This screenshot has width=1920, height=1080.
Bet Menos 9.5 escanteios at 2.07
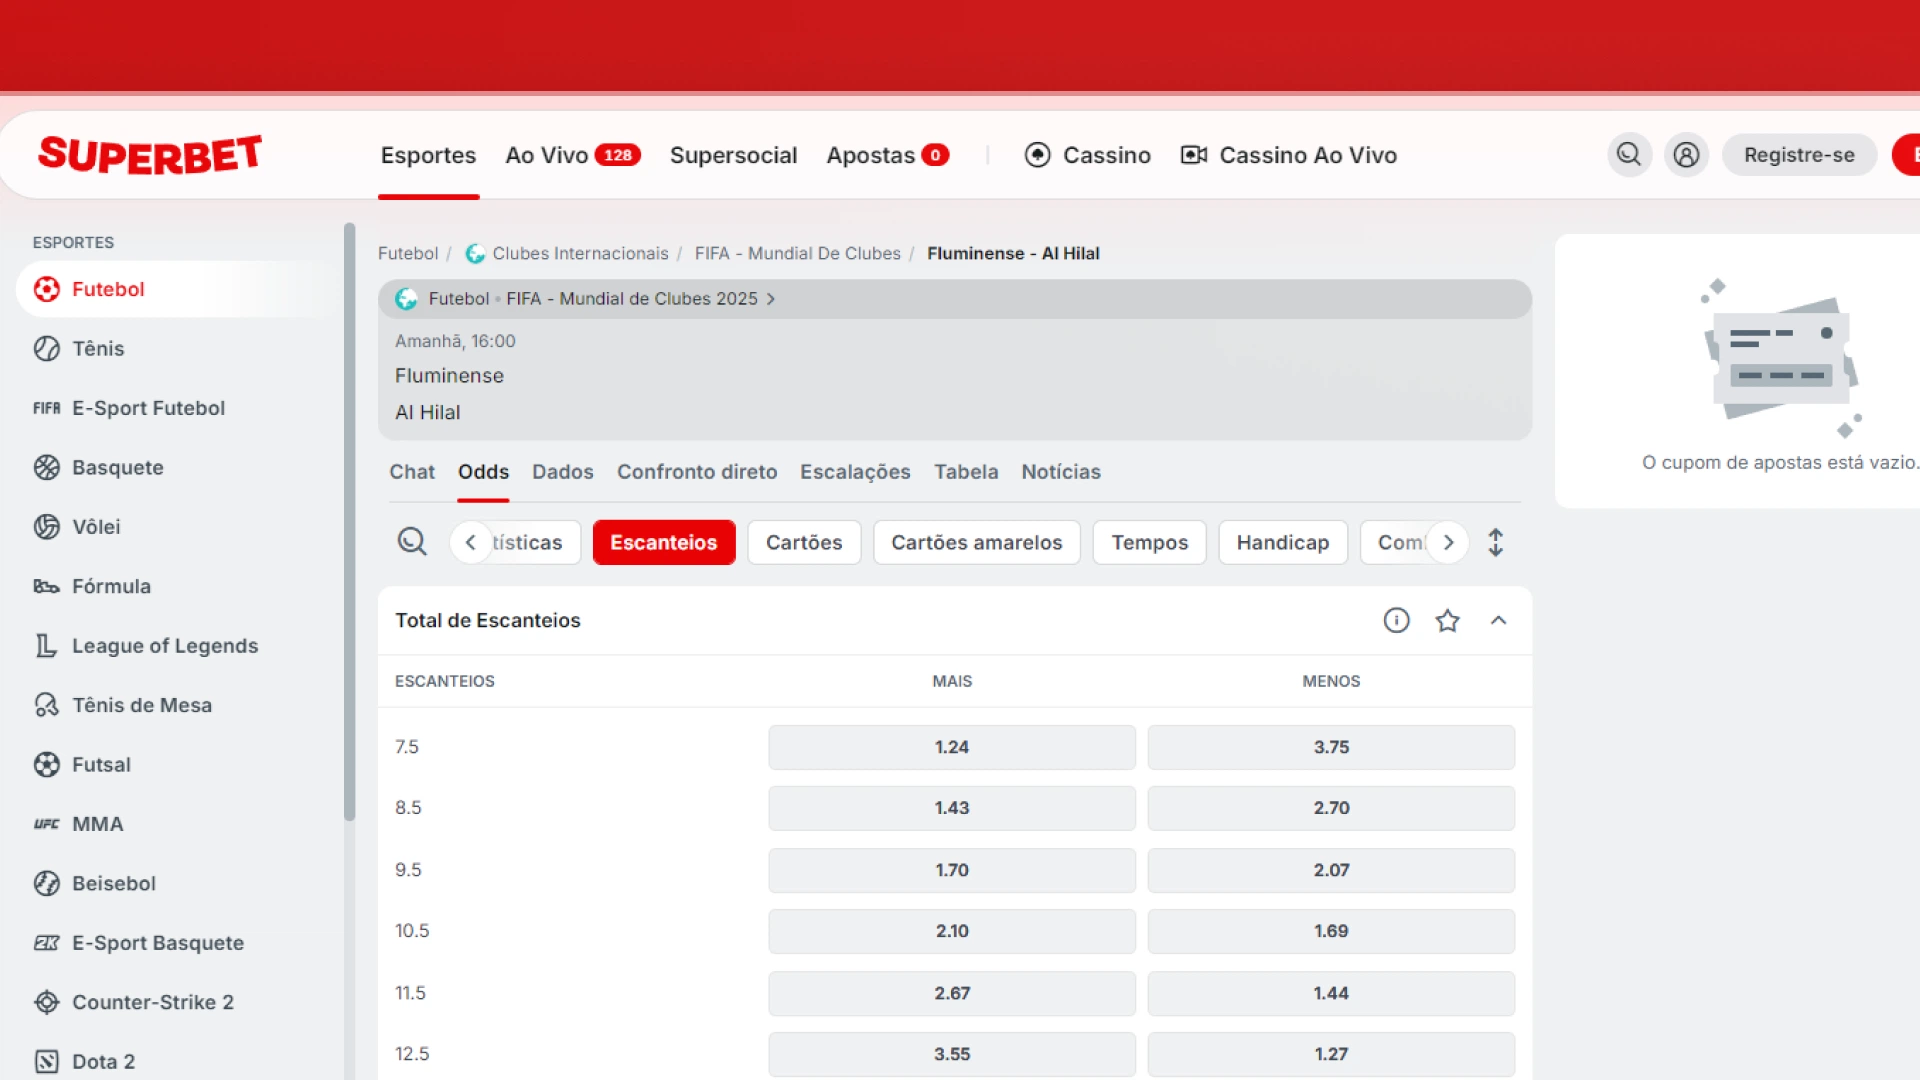(x=1331, y=870)
